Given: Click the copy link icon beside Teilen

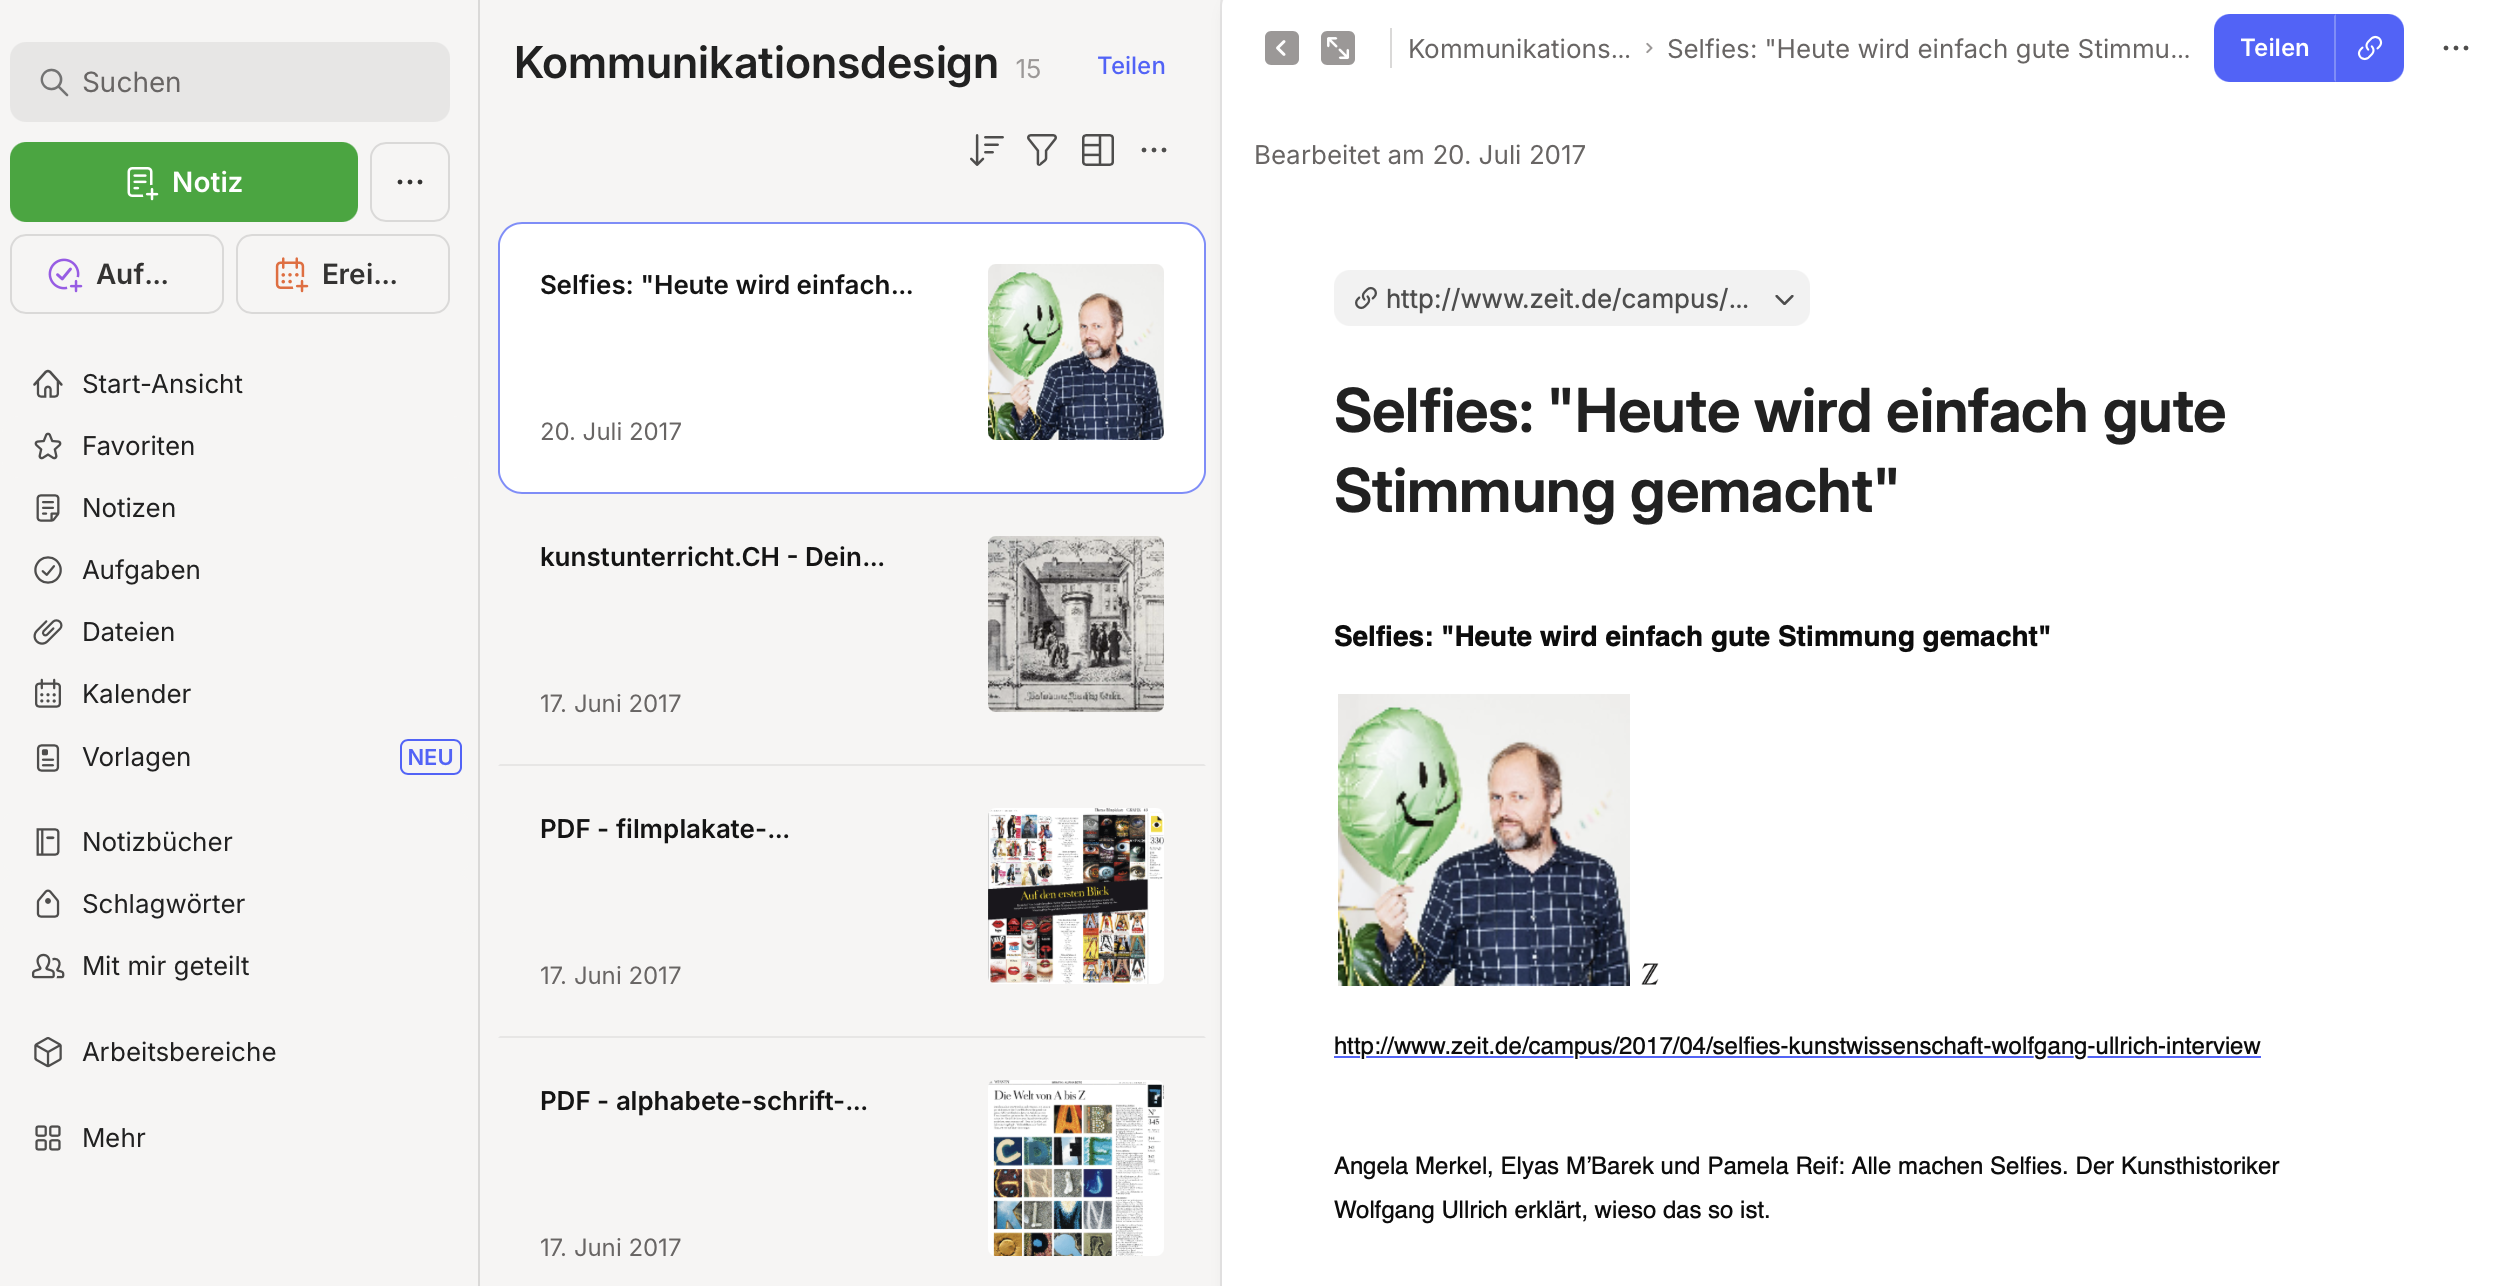Looking at the screenshot, I should [2369, 48].
